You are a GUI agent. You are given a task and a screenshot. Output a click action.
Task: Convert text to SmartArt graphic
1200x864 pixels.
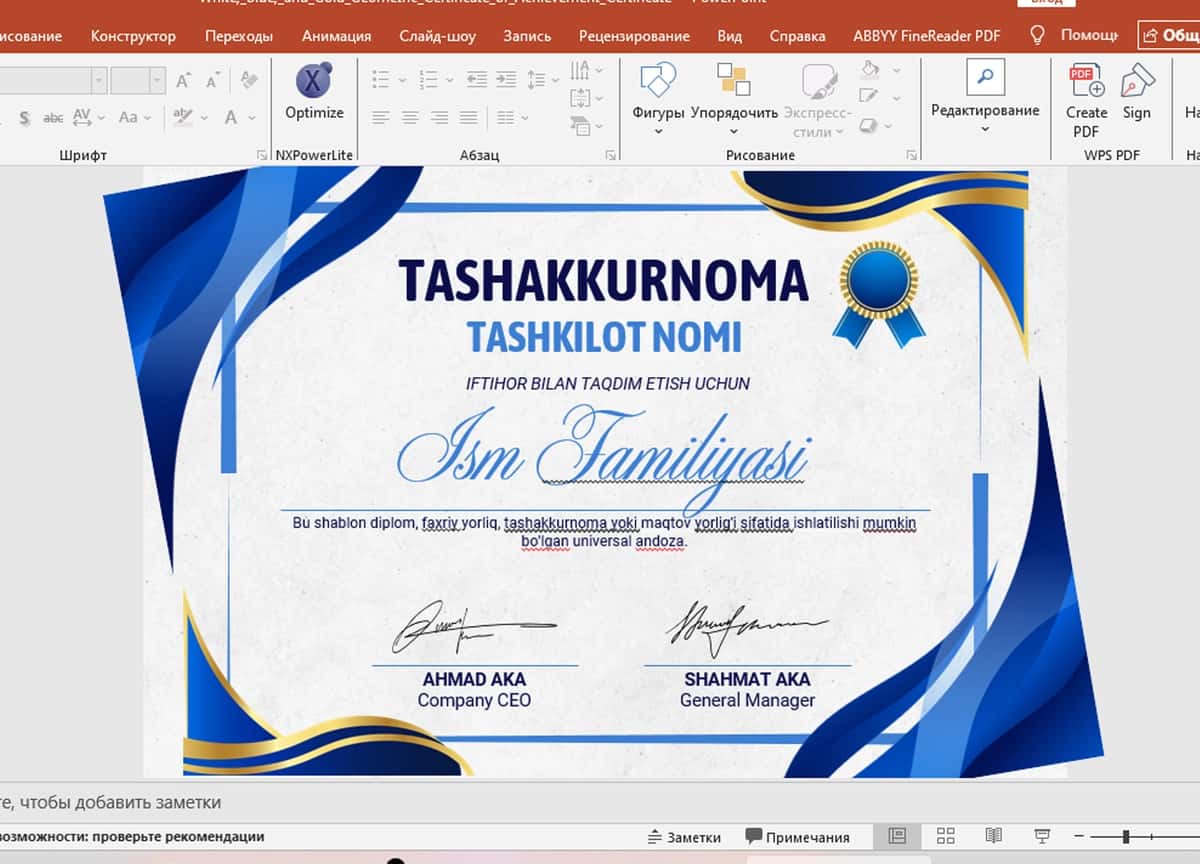click(586, 126)
